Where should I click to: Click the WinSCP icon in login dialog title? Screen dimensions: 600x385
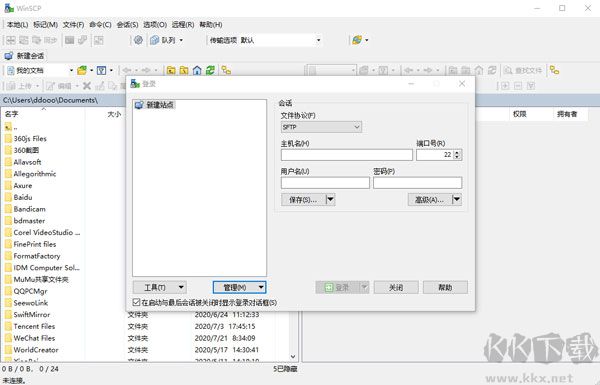135,83
